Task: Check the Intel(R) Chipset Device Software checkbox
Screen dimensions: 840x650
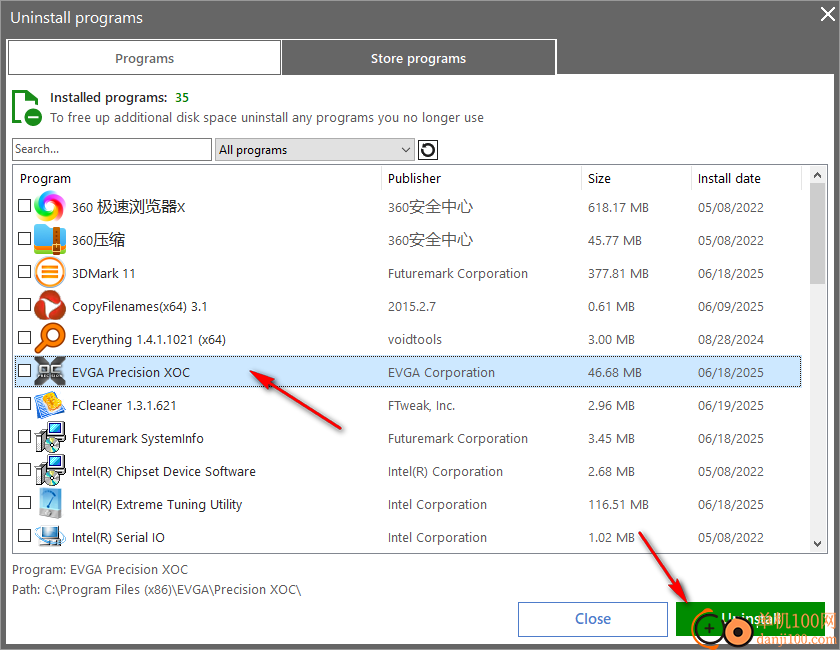Action: tap(24, 470)
